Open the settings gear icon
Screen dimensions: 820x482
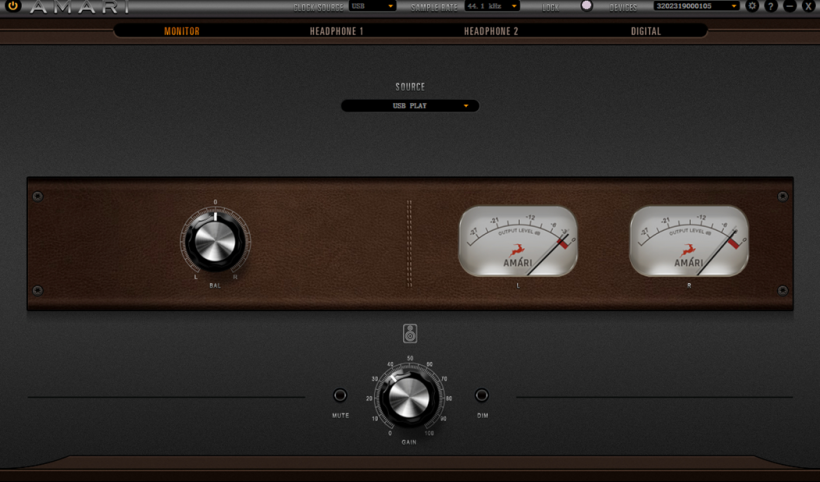click(752, 6)
